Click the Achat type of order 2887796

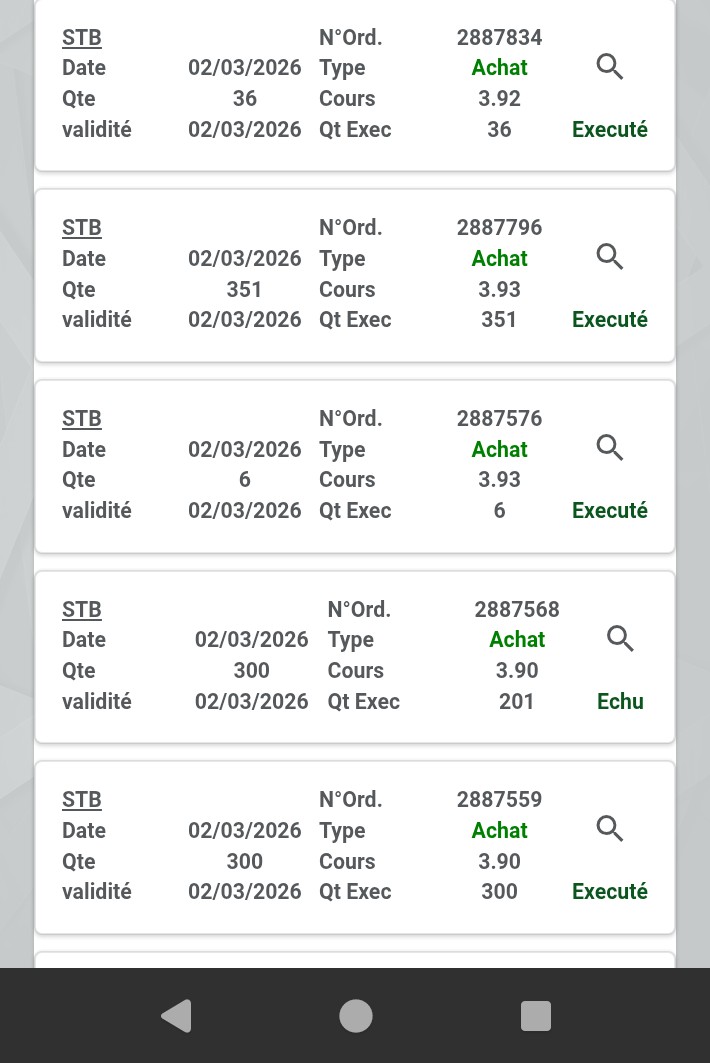499,259
